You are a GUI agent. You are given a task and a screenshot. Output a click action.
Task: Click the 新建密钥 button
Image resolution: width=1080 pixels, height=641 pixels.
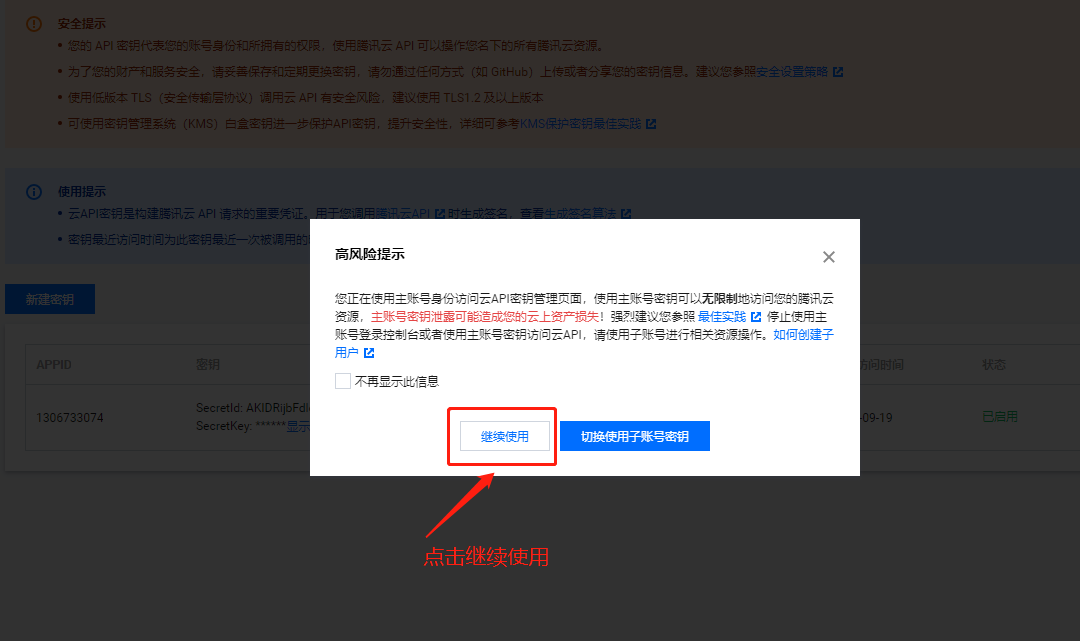click(50, 300)
